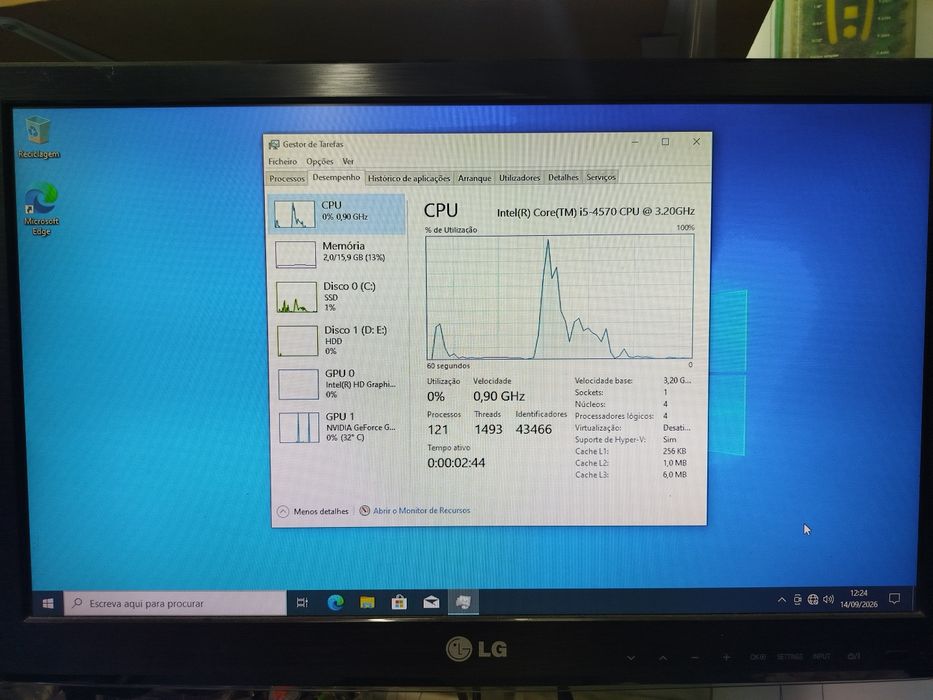Image resolution: width=933 pixels, height=700 pixels.
Task: Select Disco 0 (C:) SSD entry
Action: click(x=337, y=296)
